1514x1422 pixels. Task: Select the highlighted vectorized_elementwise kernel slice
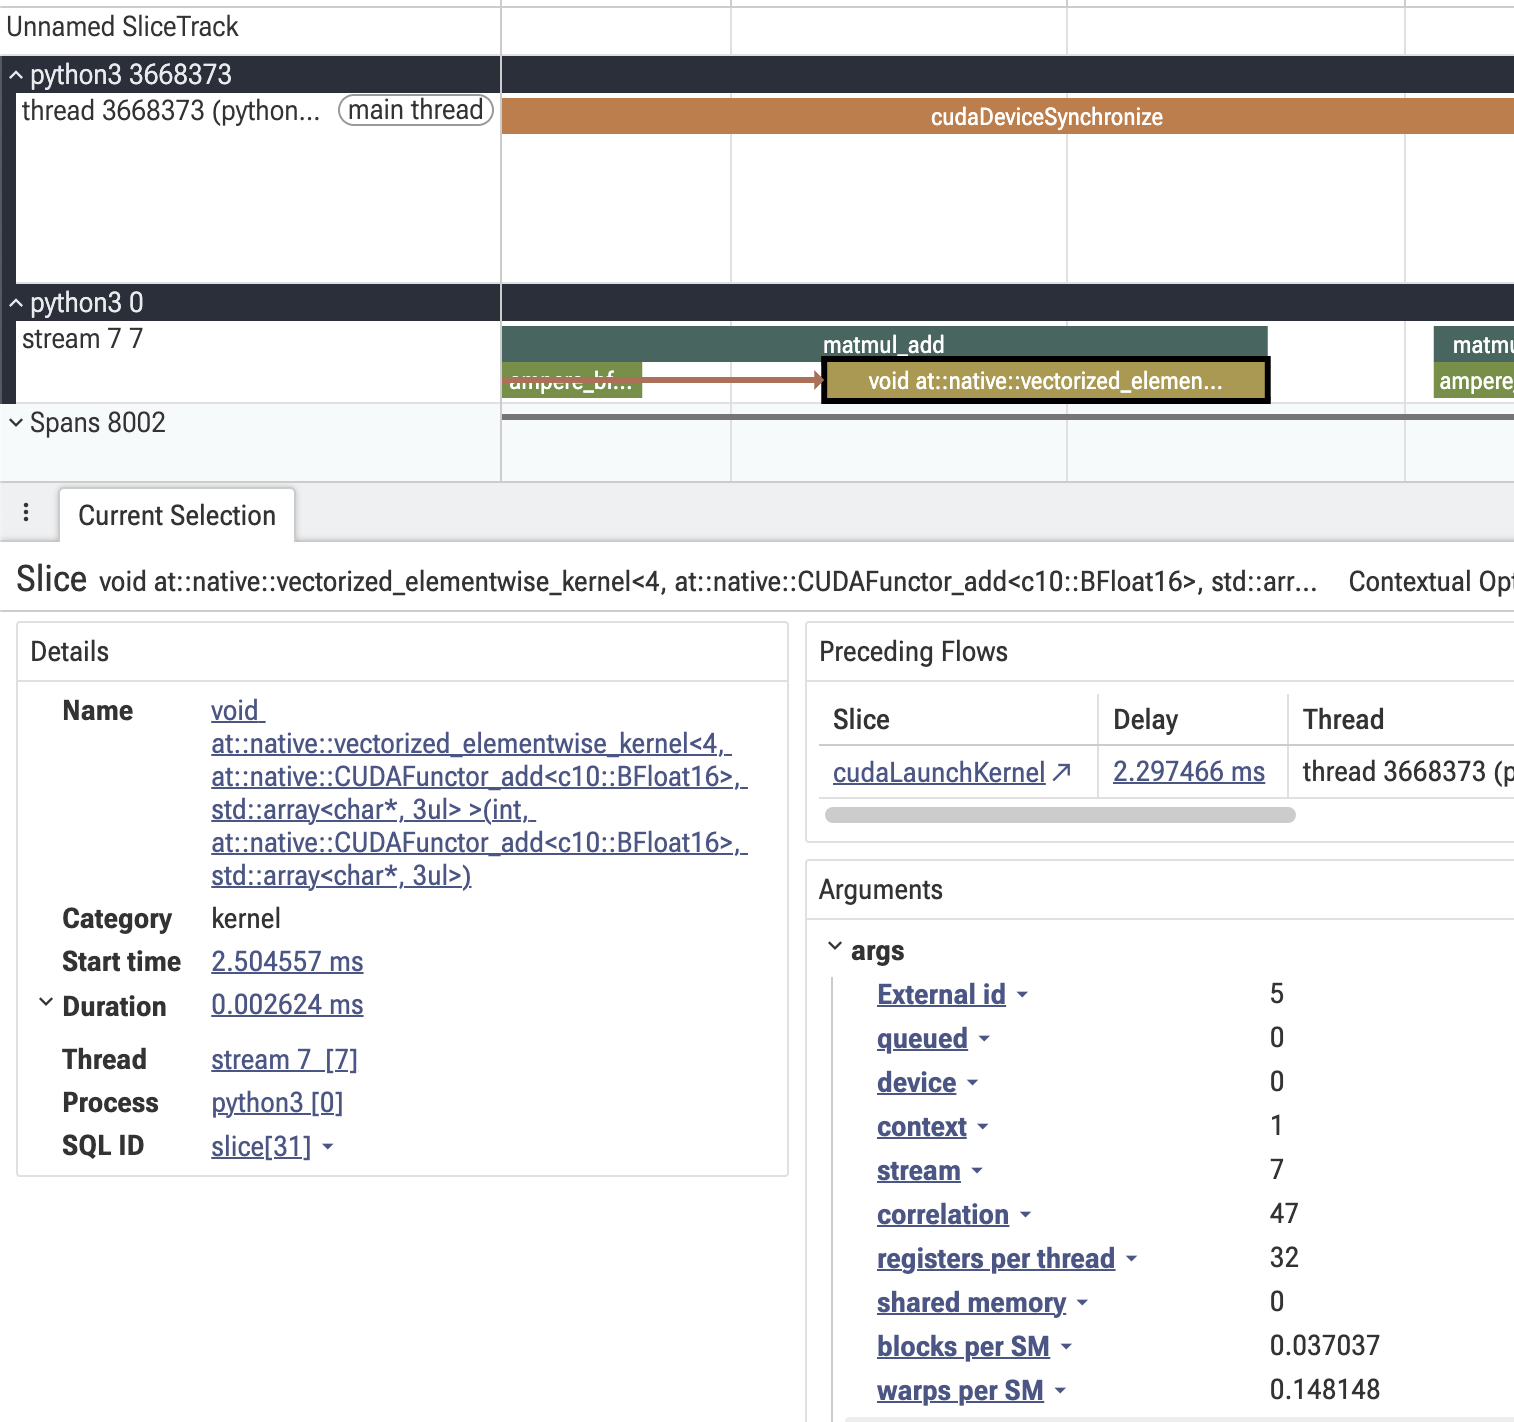click(x=1045, y=381)
